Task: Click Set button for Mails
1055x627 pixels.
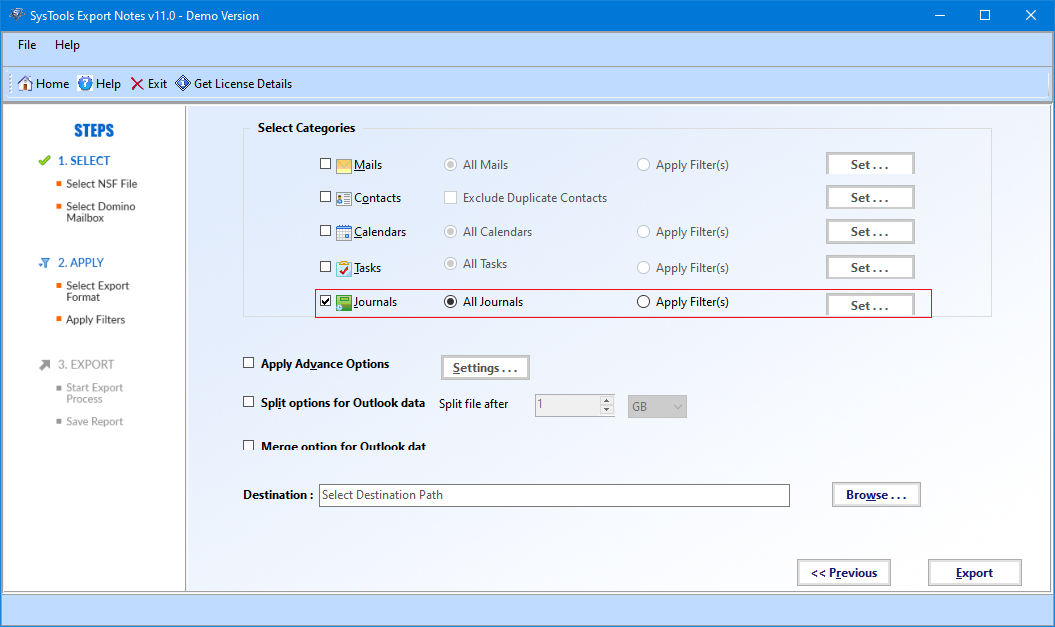Action: point(870,164)
